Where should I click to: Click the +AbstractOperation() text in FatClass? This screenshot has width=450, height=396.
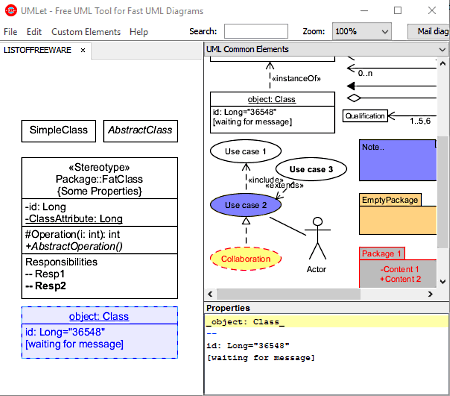click(x=74, y=246)
